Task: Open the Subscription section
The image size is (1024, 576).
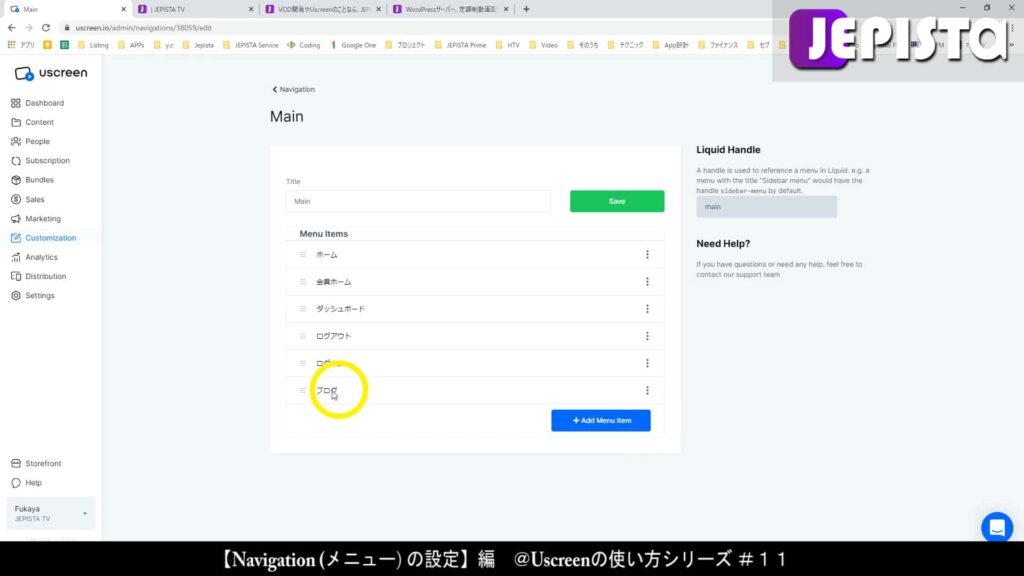Action: coord(45,160)
